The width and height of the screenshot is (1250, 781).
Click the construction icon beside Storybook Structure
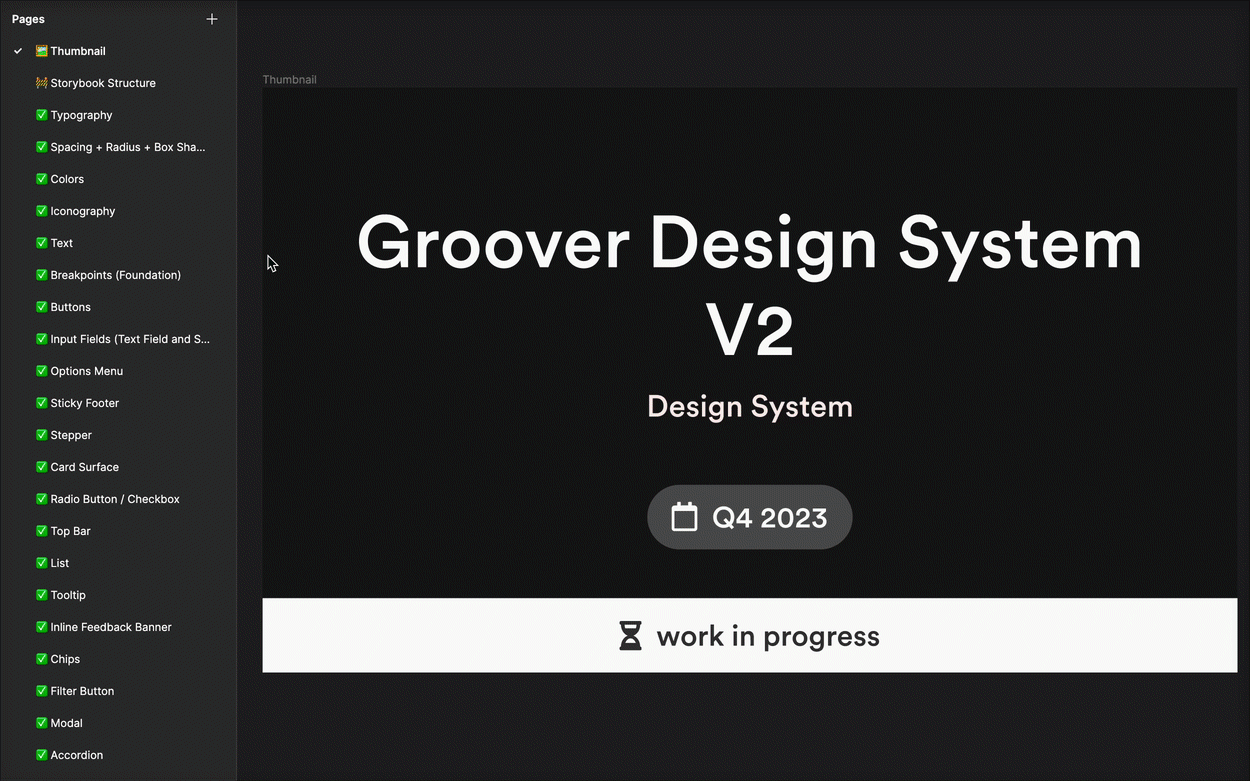40,83
